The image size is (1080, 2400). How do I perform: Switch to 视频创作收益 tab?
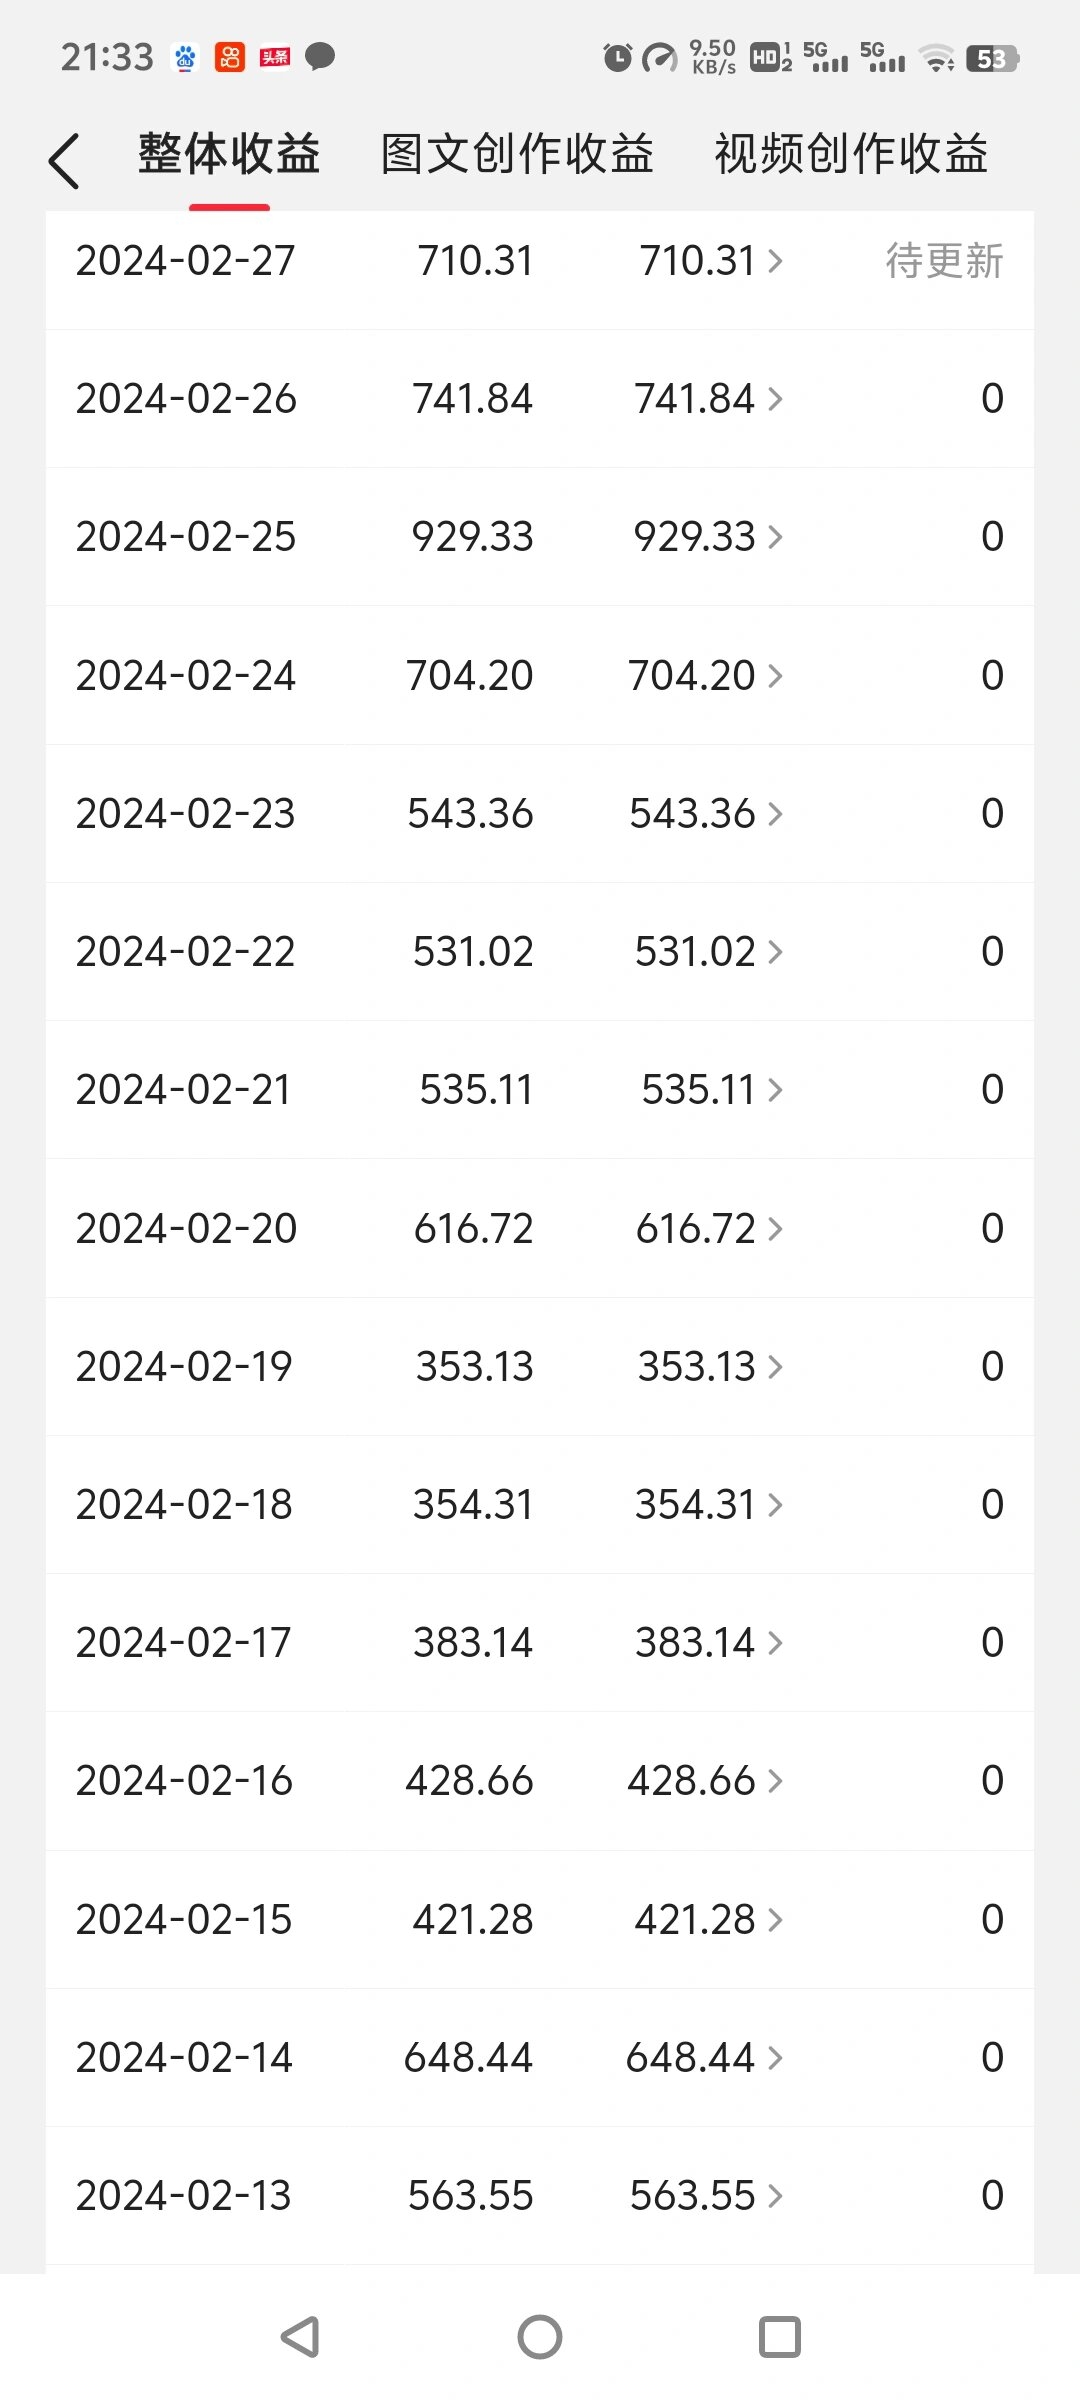point(851,155)
